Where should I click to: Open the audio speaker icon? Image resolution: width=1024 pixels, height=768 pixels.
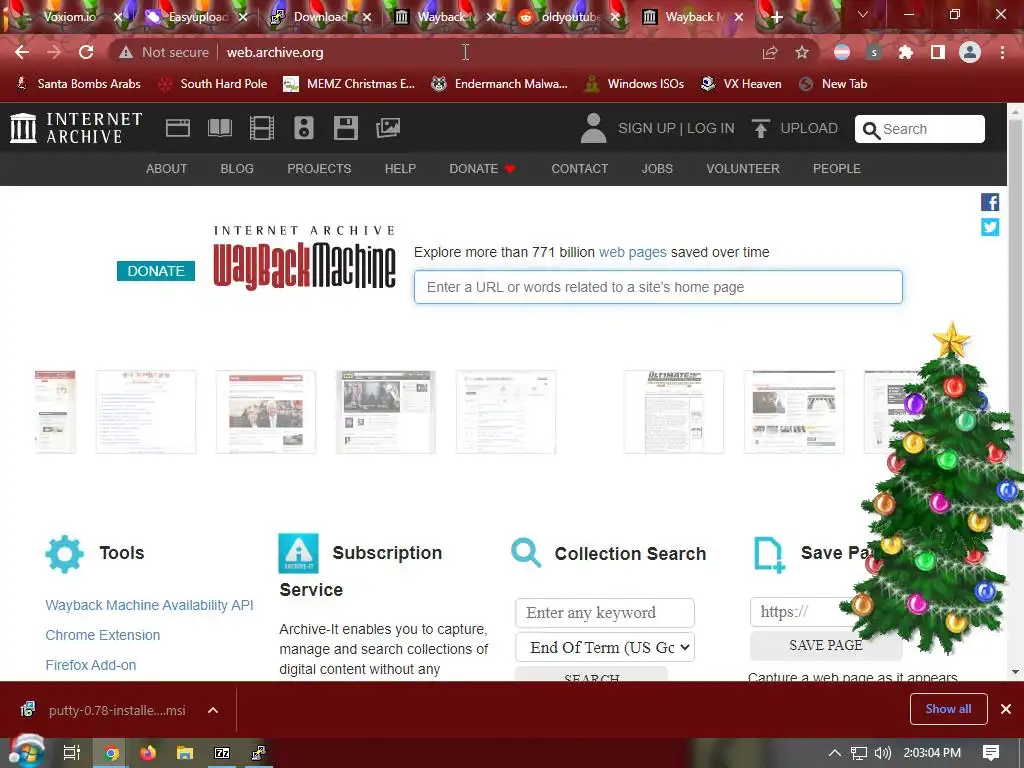(304, 128)
